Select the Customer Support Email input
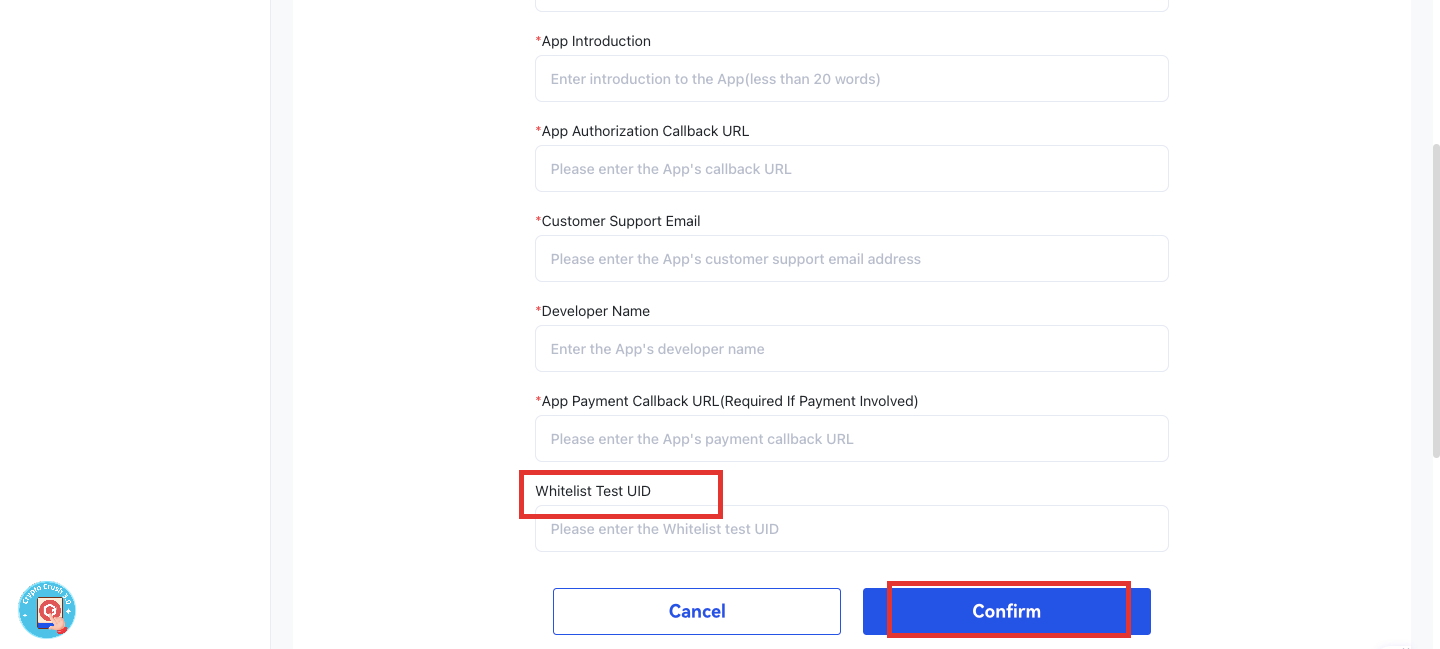1440x649 pixels. 851,259
